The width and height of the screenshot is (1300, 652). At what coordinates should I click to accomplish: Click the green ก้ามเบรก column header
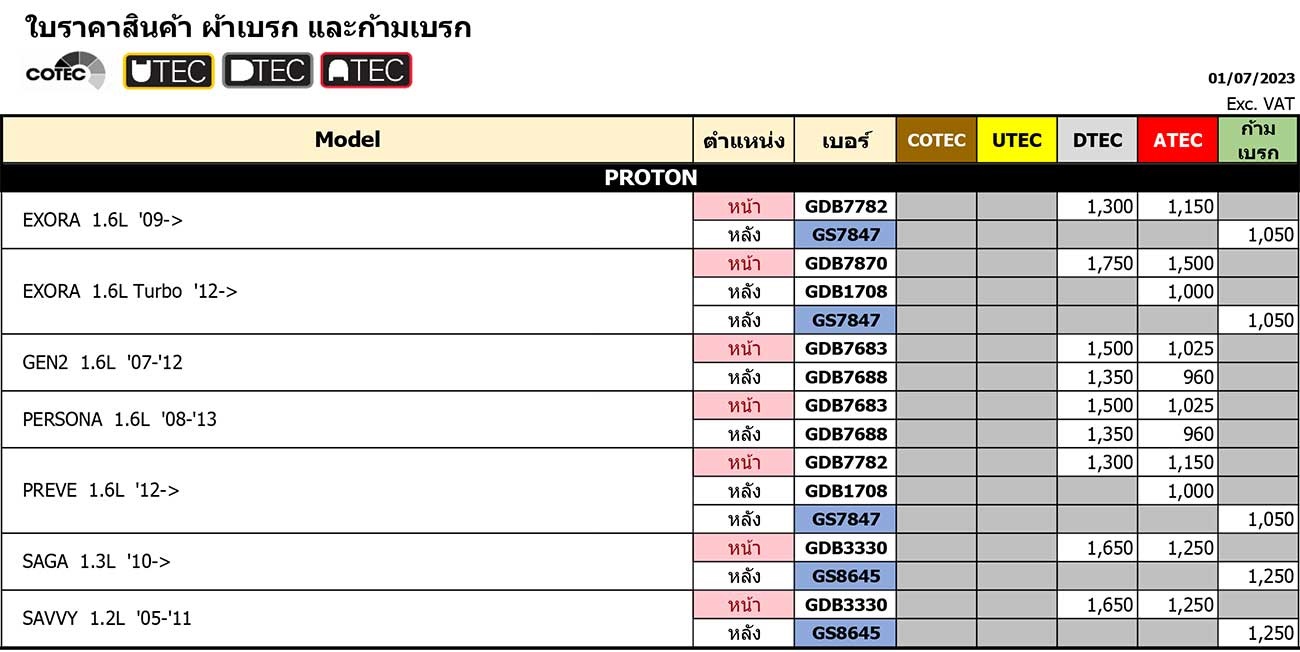tap(1258, 140)
